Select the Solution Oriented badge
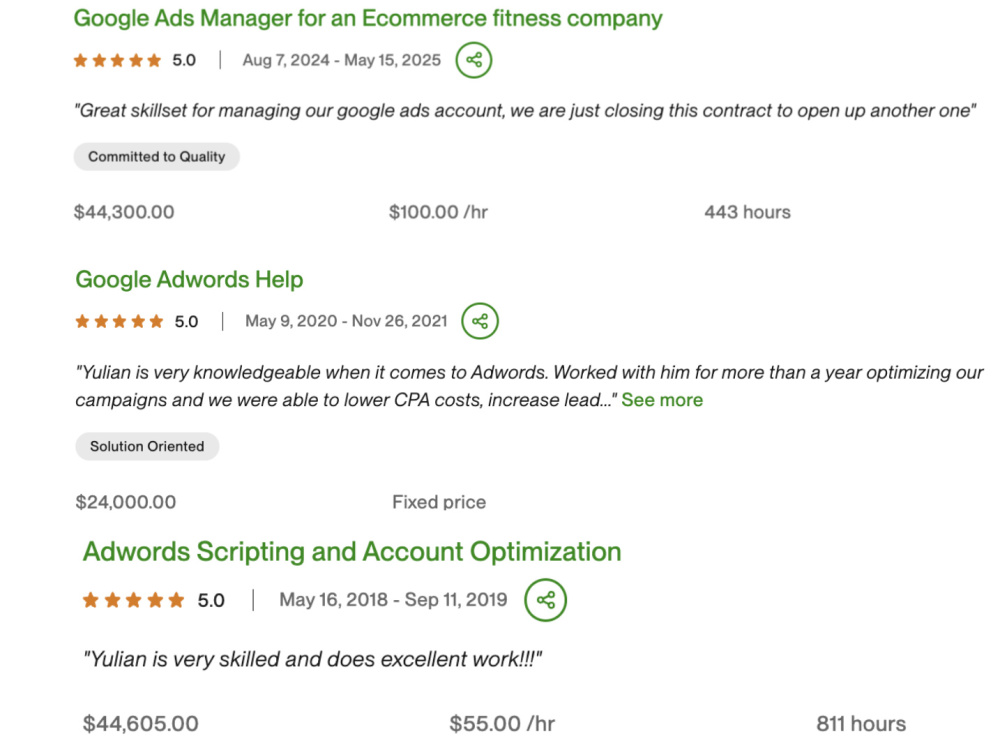 [147, 446]
